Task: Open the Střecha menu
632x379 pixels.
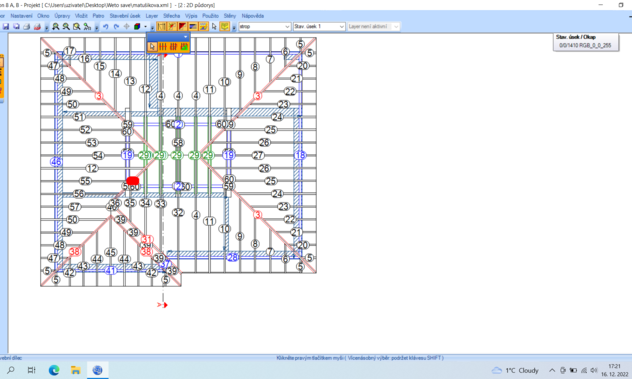Action: [171, 16]
